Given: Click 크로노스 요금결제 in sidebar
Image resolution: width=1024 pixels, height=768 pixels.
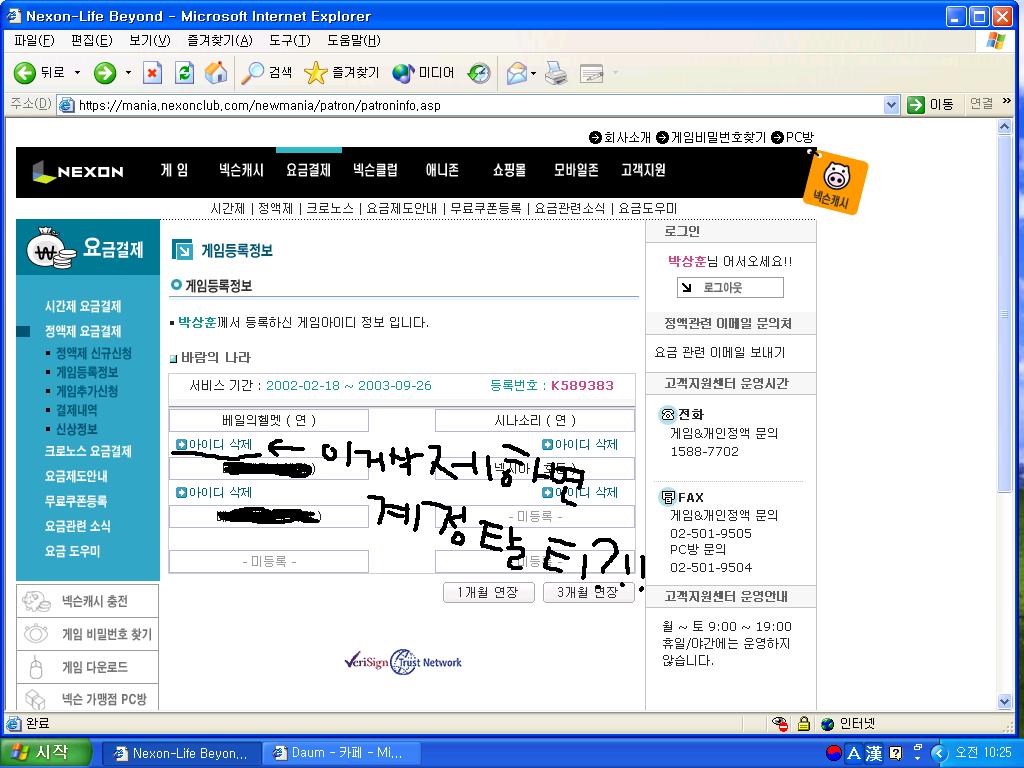Looking at the screenshot, I should click(88, 451).
